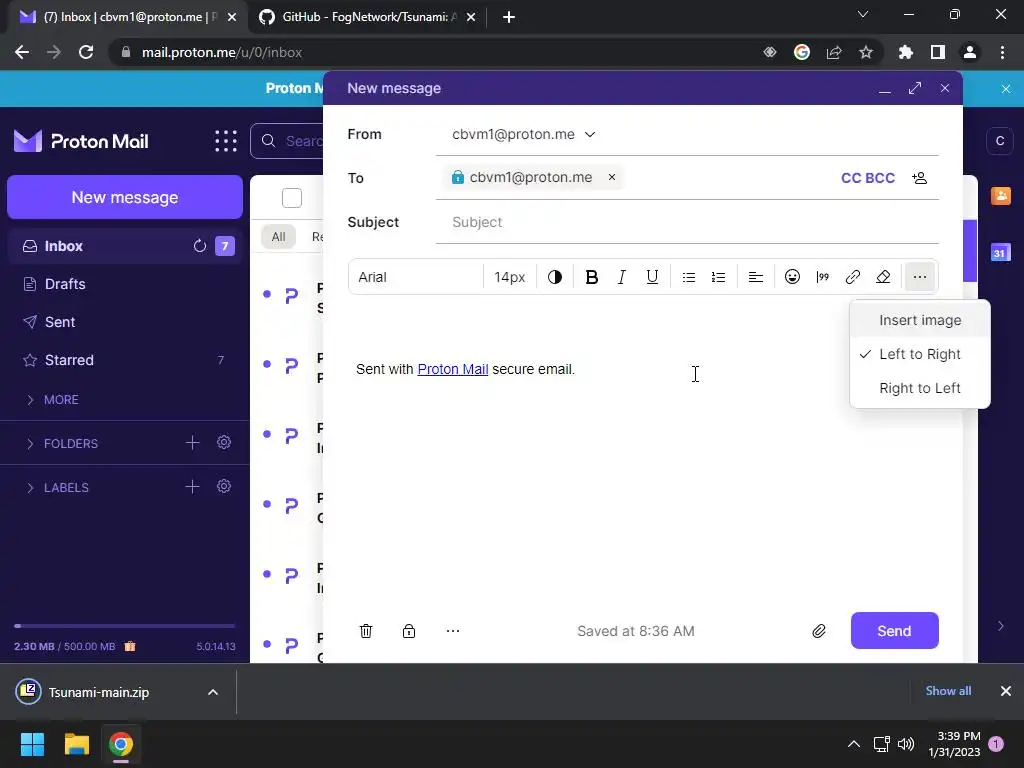Viewport: 1024px width, 768px height.
Task: Open the Tsunami-main.zip download
Action: (x=98, y=692)
